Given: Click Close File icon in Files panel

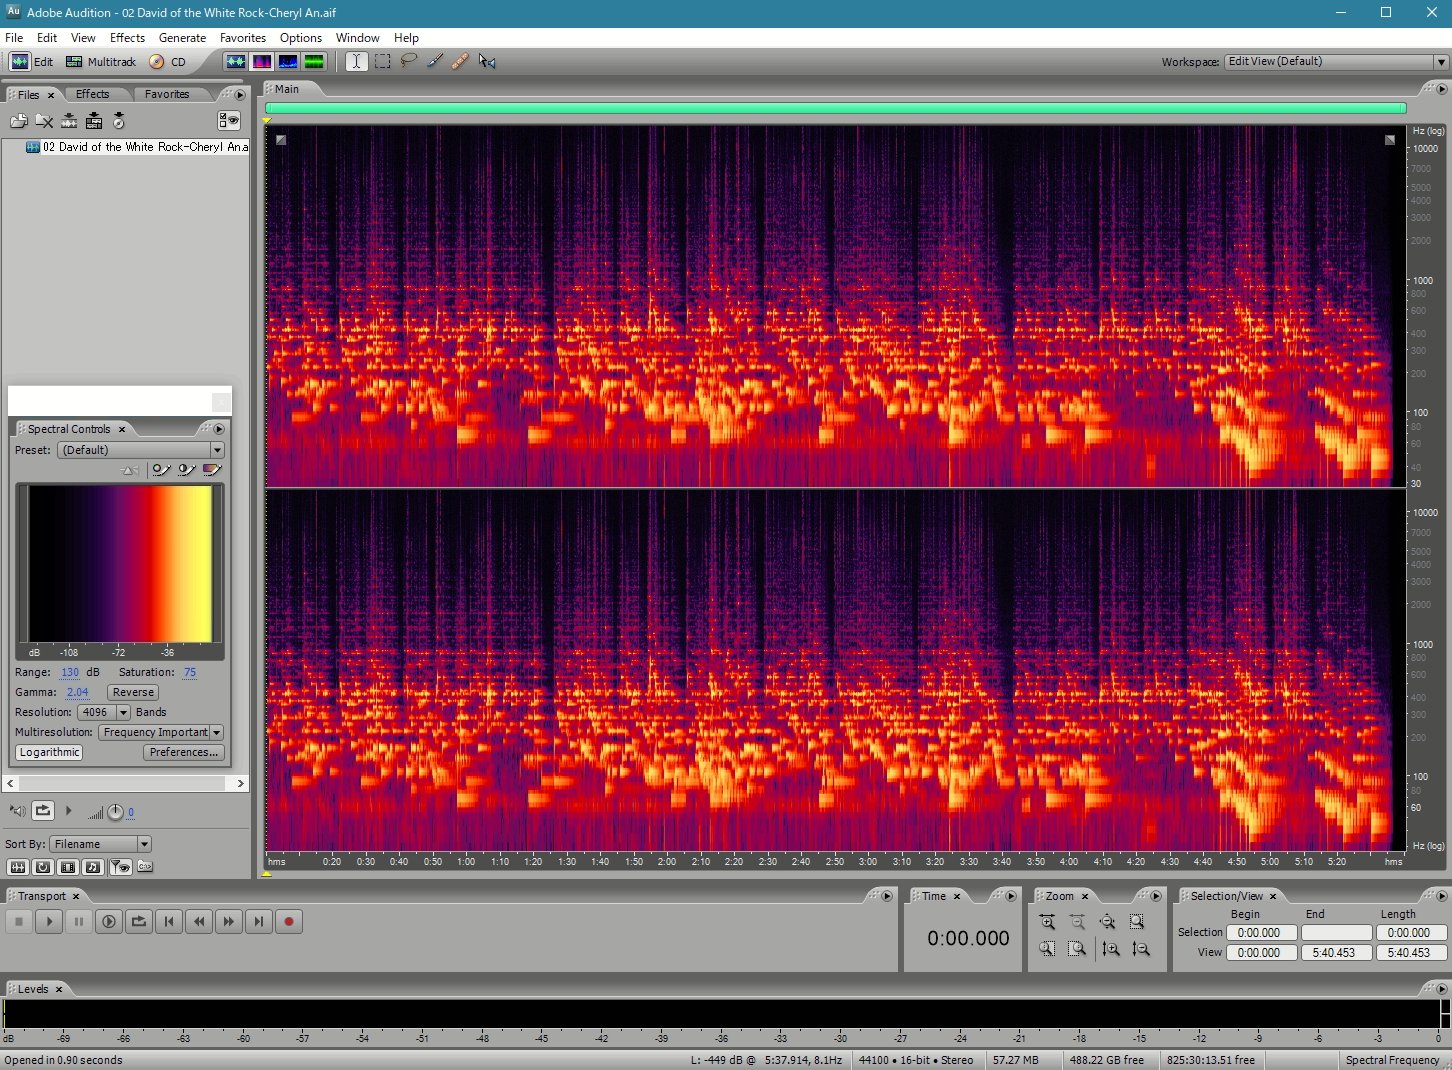Looking at the screenshot, I should [x=44, y=121].
